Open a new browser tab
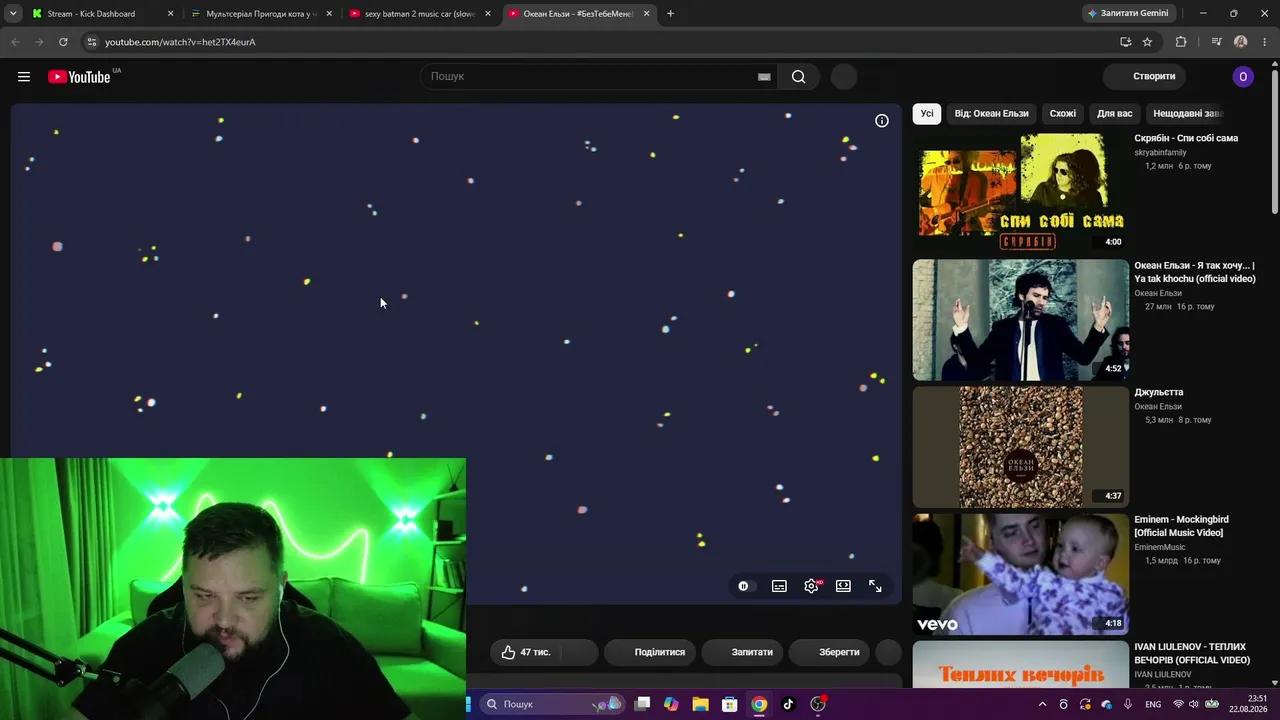This screenshot has width=1280, height=720. (670, 14)
